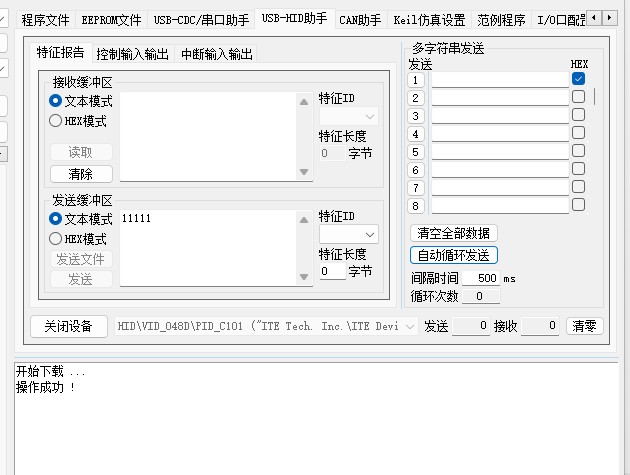Switch to Keil仿真设置 tab
Image resolution: width=630 pixels, height=475 pixels.
[429, 20]
